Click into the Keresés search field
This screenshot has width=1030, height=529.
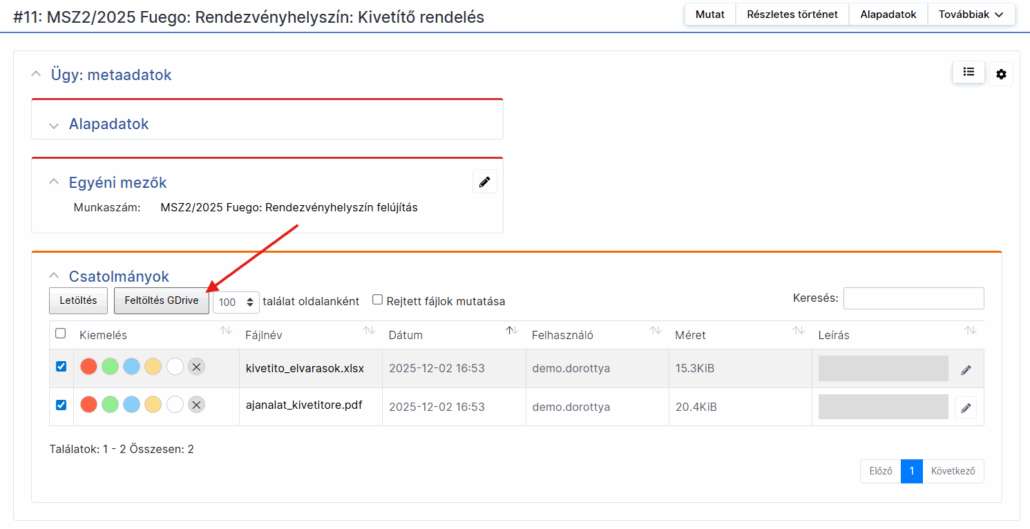[x=913, y=298]
